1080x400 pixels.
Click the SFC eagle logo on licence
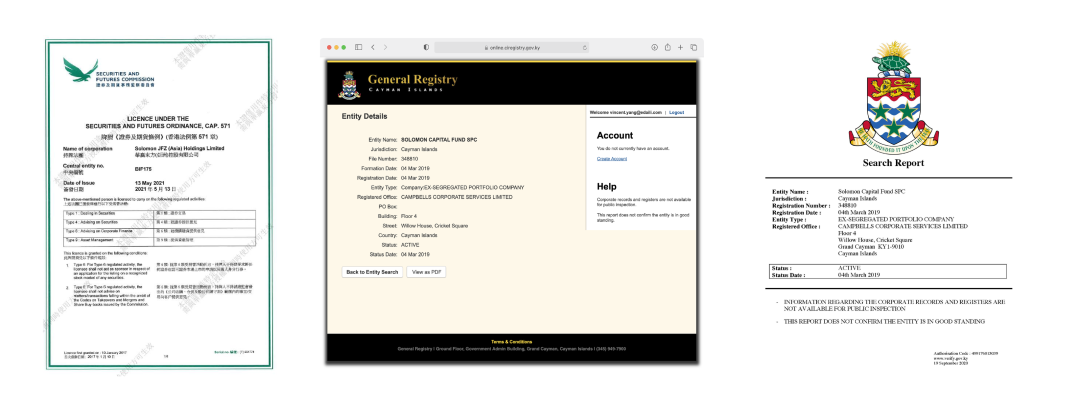pyautogui.click(x=81, y=70)
